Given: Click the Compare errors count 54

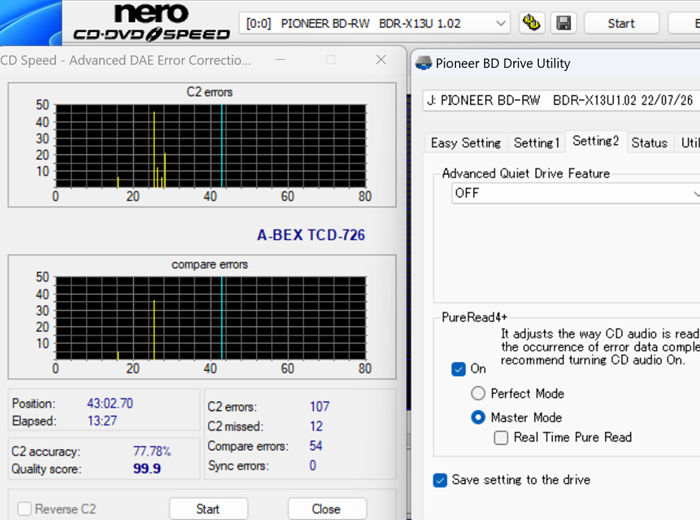Looking at the screenshot, I should tap(316, 446).
